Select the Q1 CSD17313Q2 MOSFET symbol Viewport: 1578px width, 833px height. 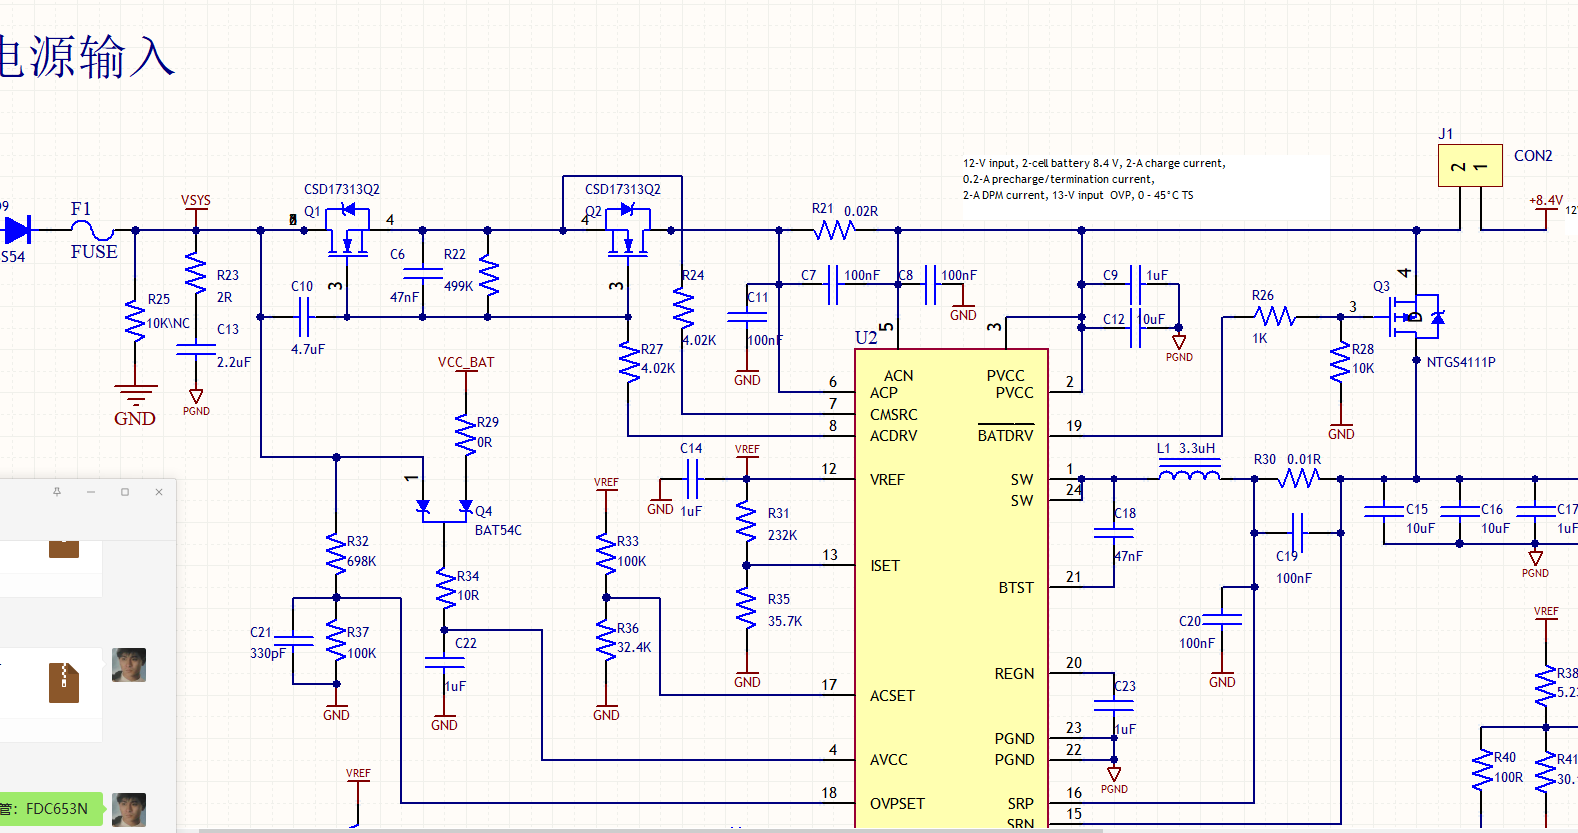347,230
